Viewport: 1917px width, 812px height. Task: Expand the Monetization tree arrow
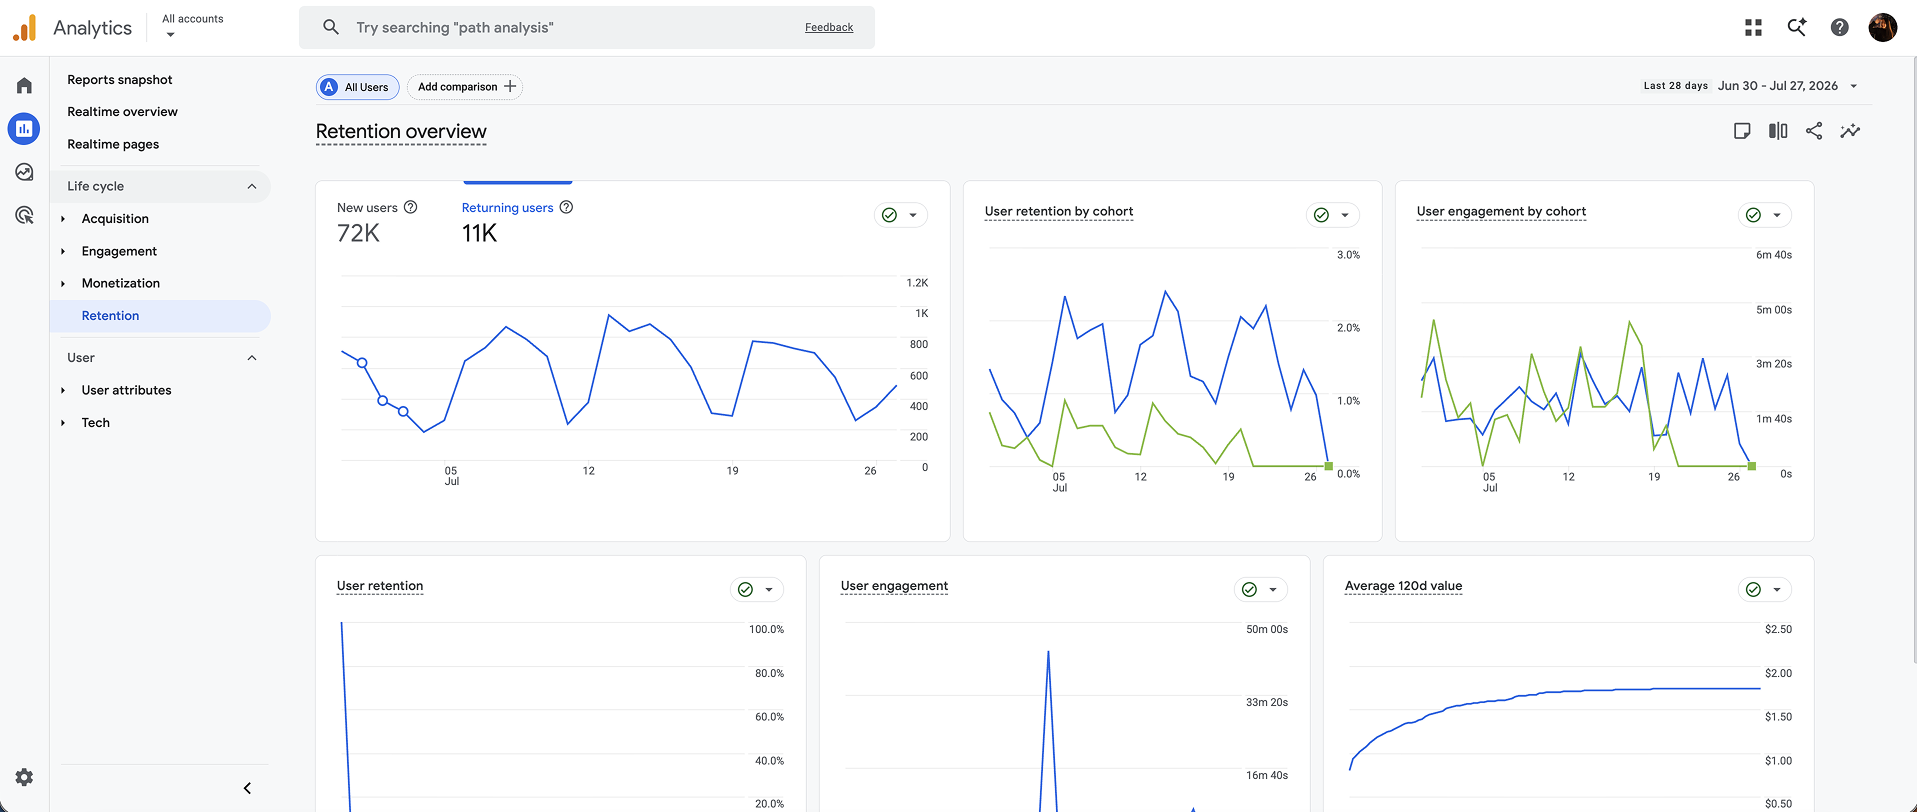pos(63,284)
